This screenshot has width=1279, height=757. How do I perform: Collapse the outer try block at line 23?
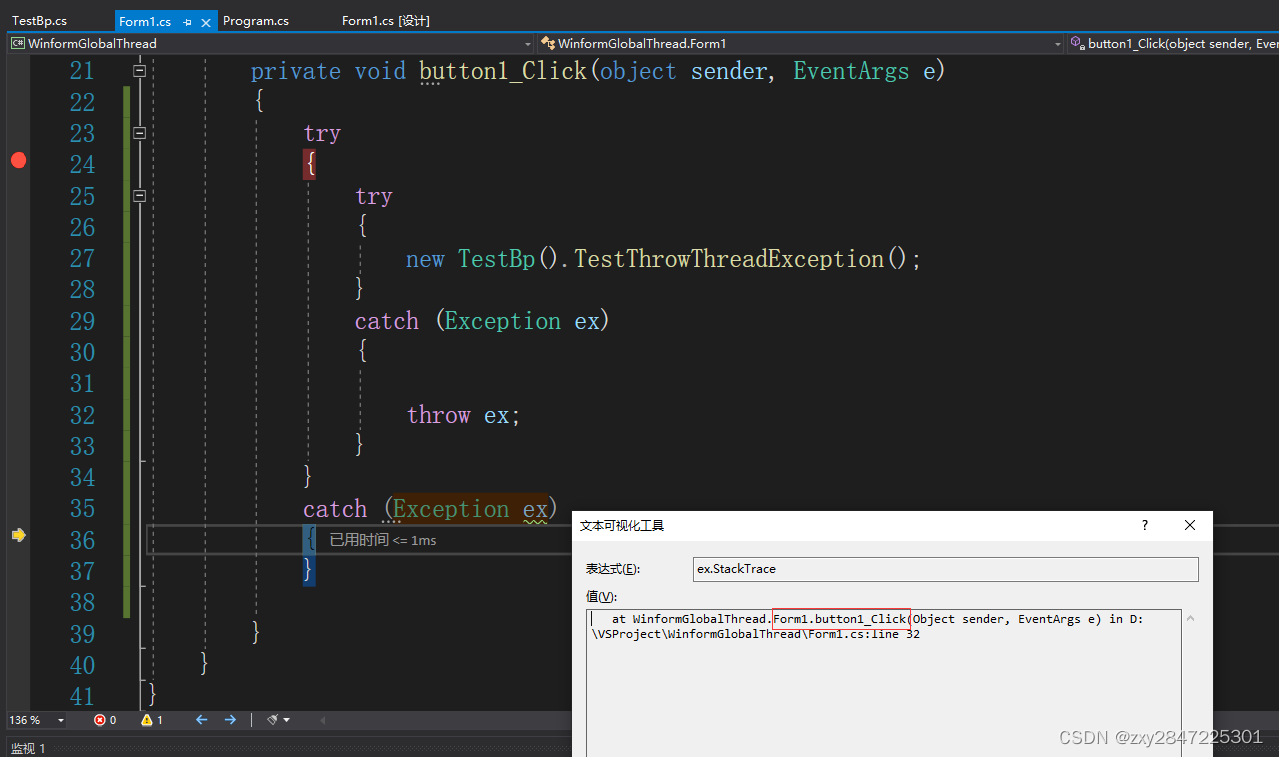coord(140,133)
